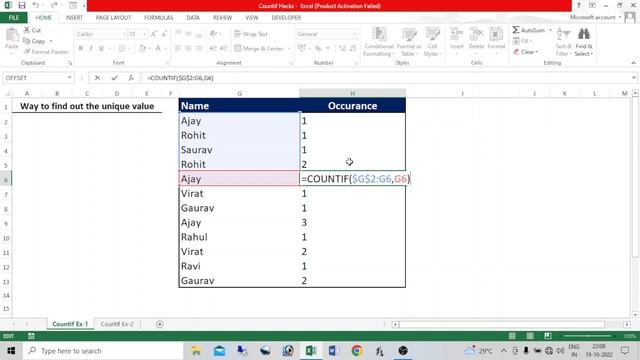Click the Cut scissors icon
The image size is (640, 360).
pyautogui.click(x=27, y=30)
